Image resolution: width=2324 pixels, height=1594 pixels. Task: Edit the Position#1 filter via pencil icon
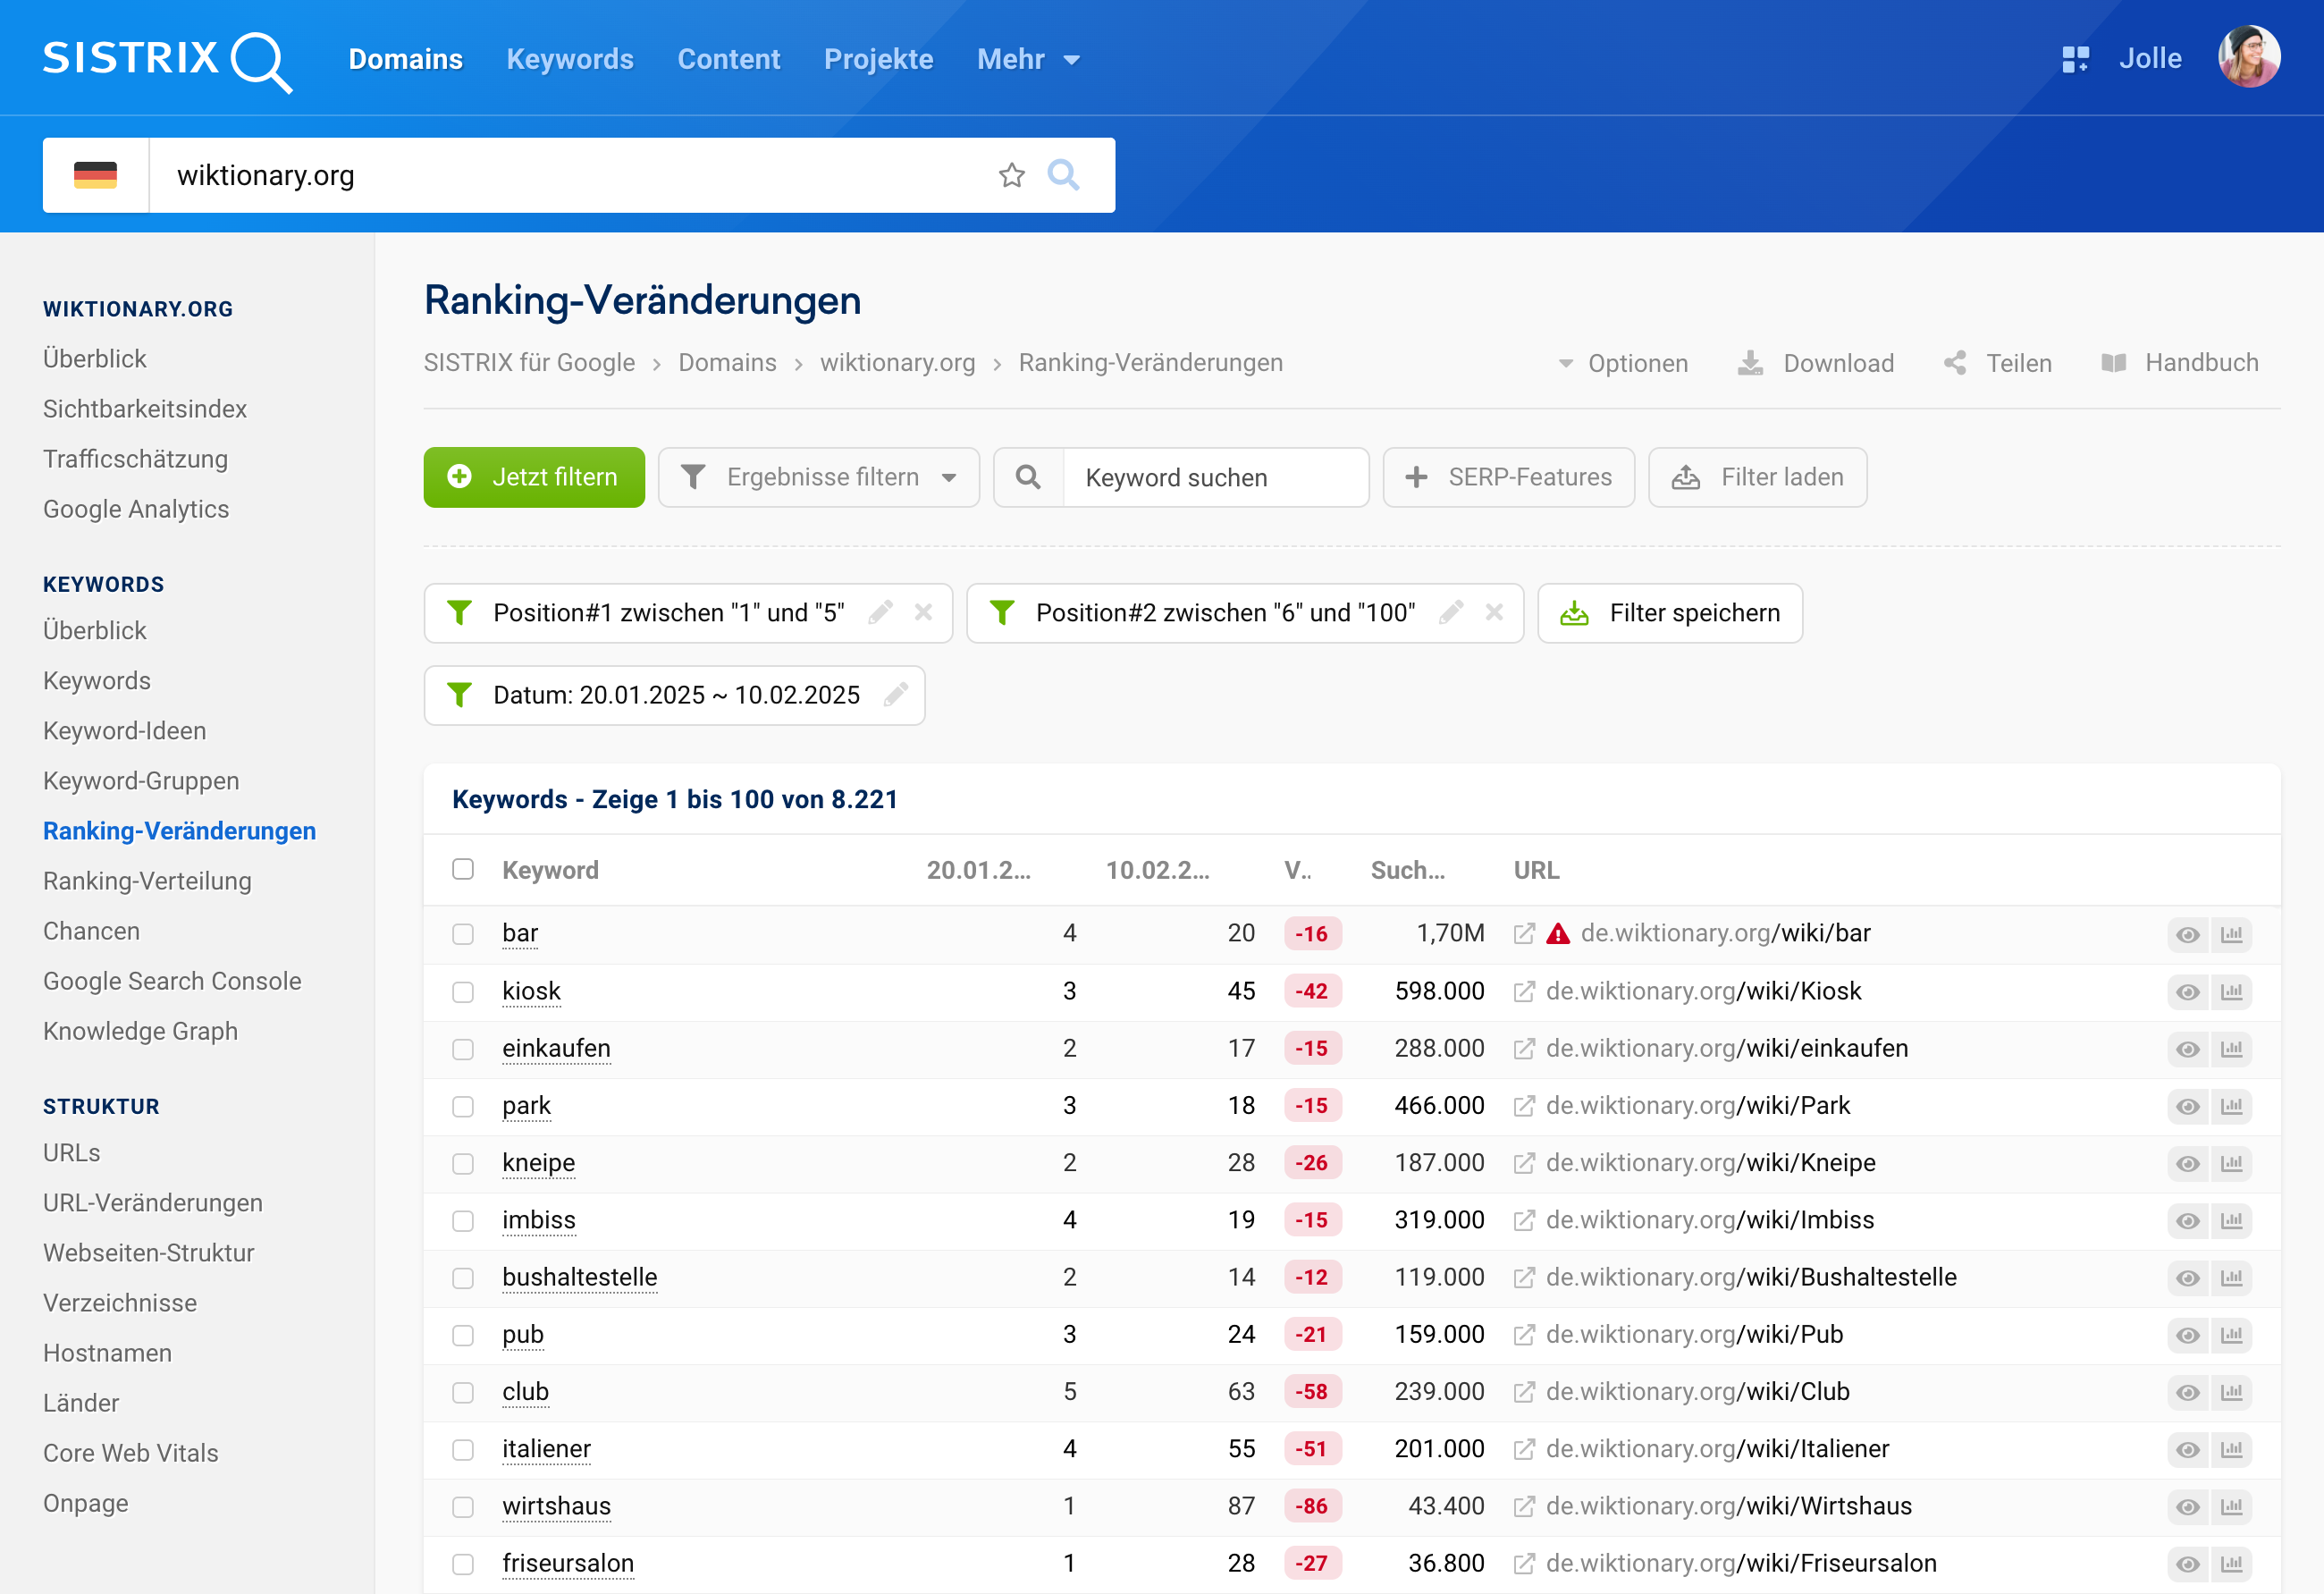tap(880, 612)
